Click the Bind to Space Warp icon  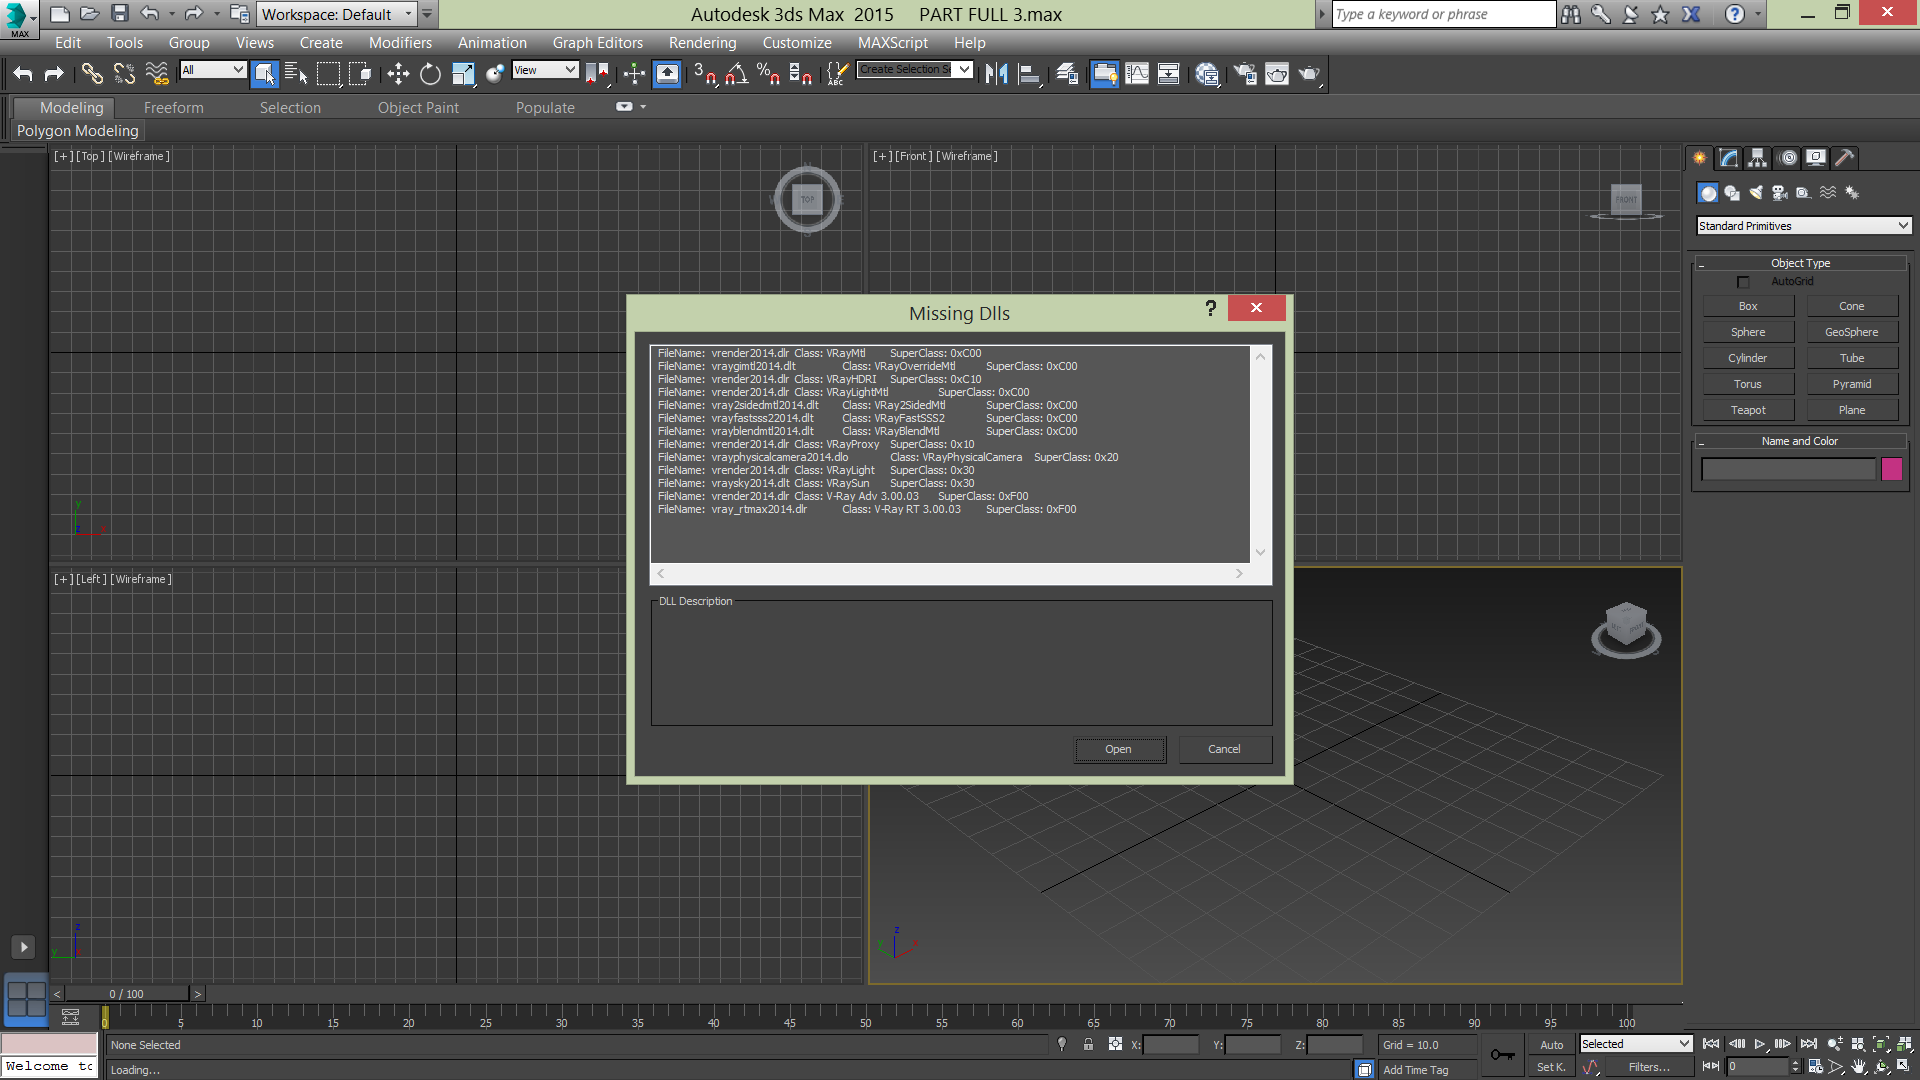click(157, 73)
